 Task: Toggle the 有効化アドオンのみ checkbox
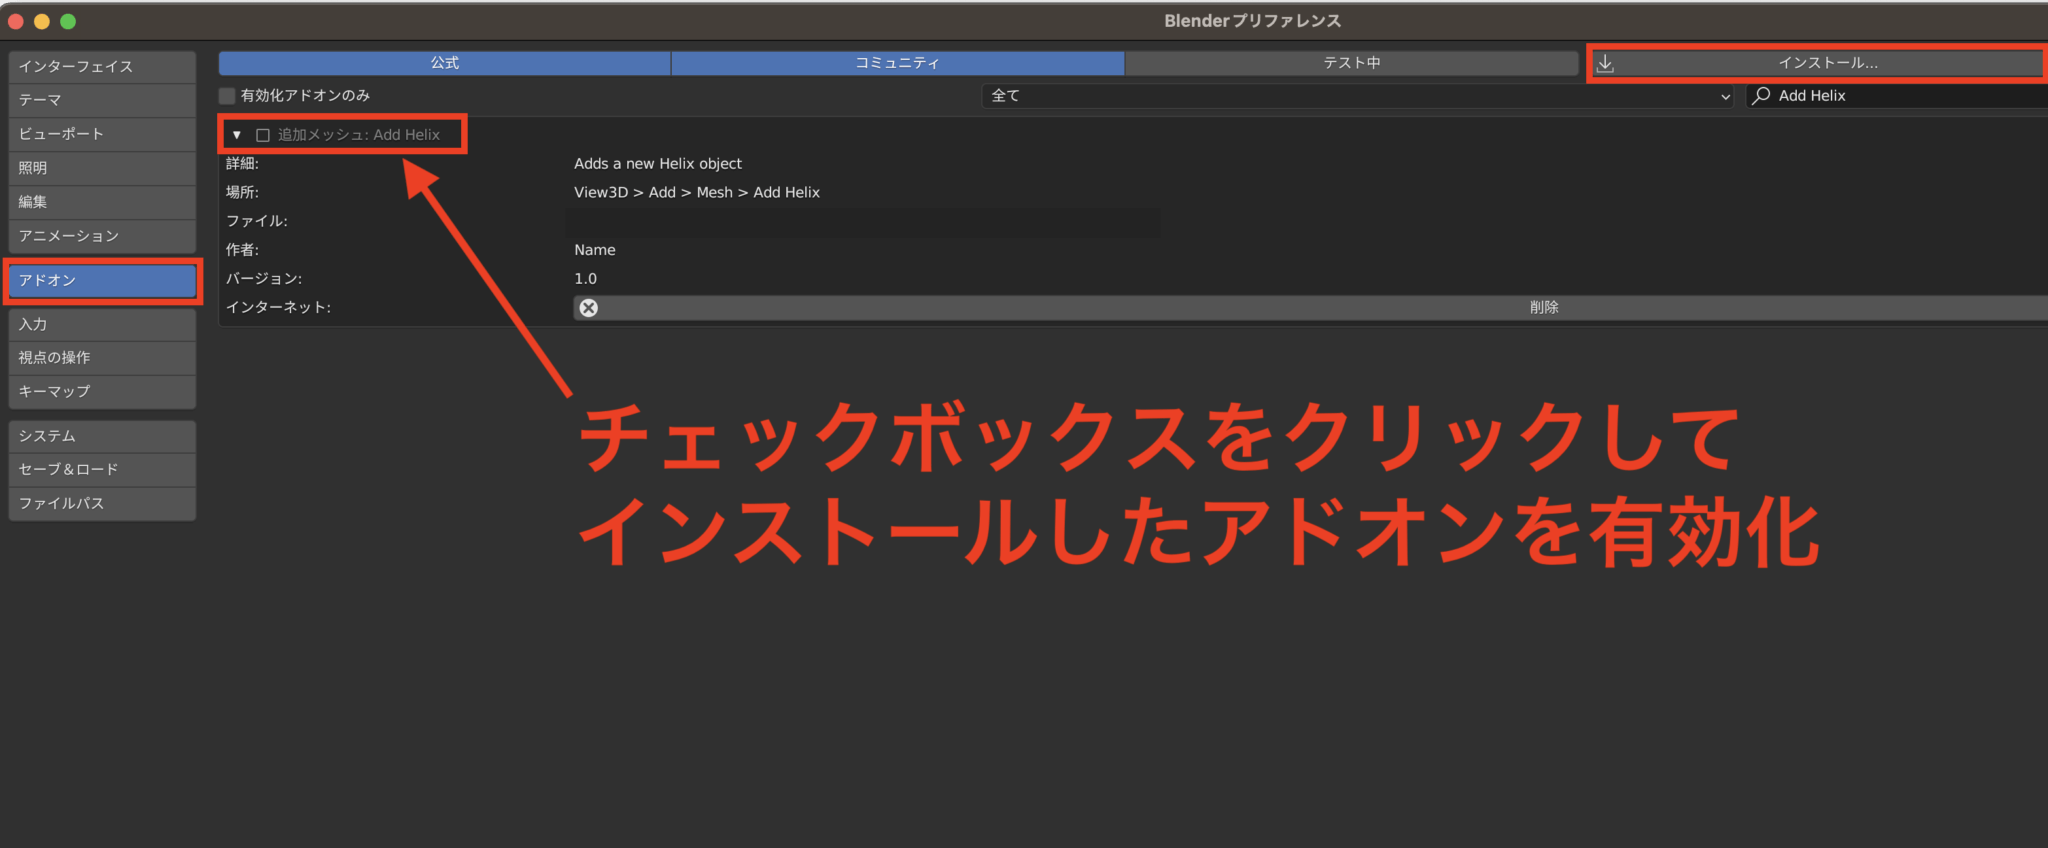pyautogui.click(x=227, y=96)
